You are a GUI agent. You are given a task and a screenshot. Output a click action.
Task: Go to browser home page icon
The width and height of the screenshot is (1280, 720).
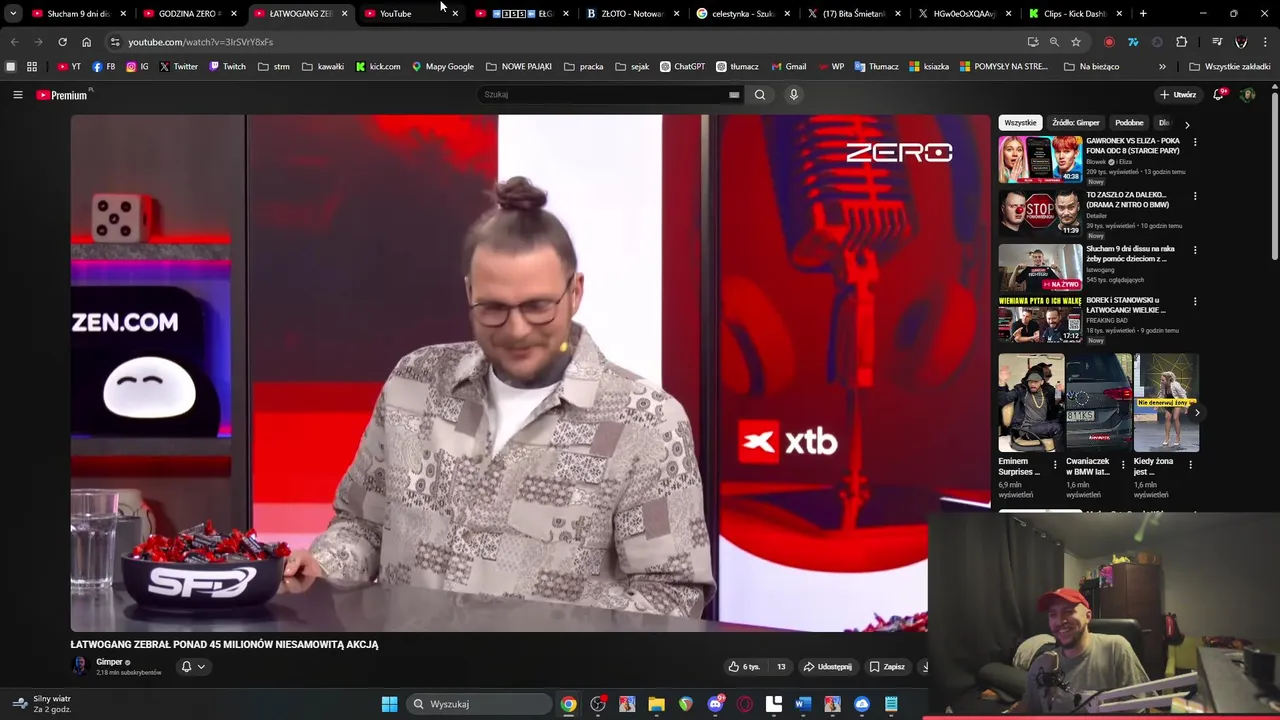[86, 42]
